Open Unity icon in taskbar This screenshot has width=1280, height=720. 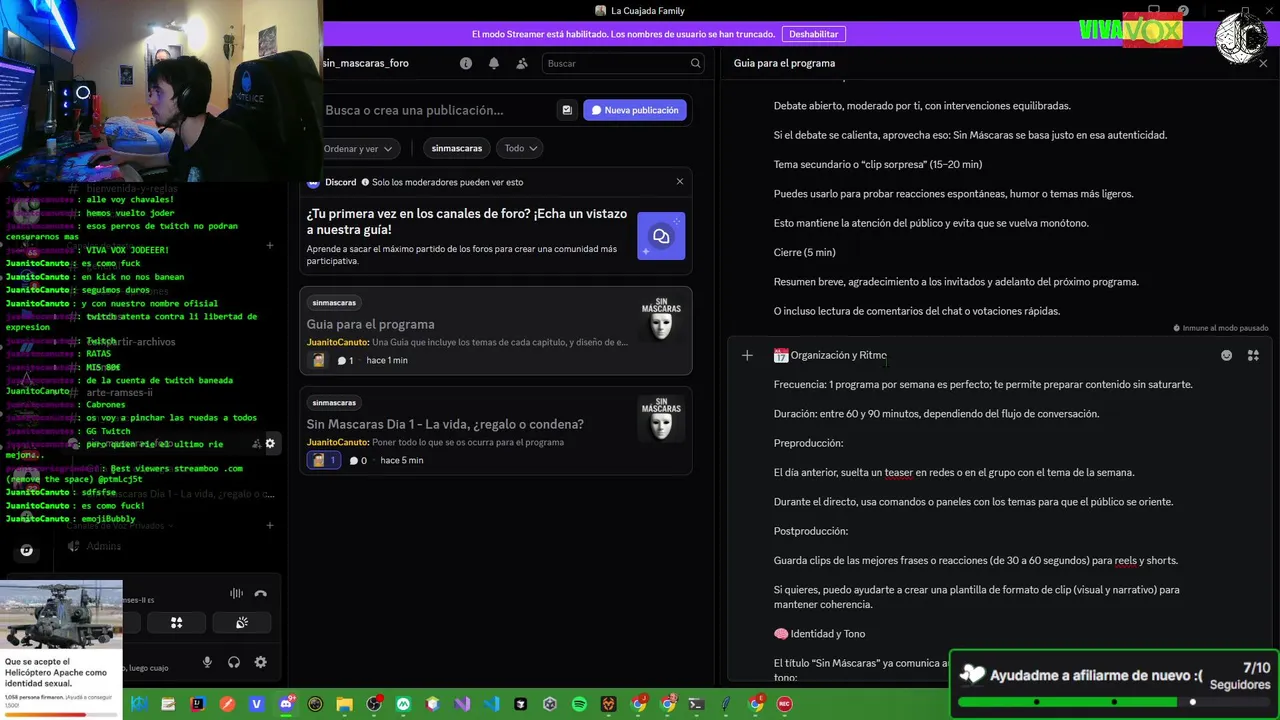tap(550, 704)
